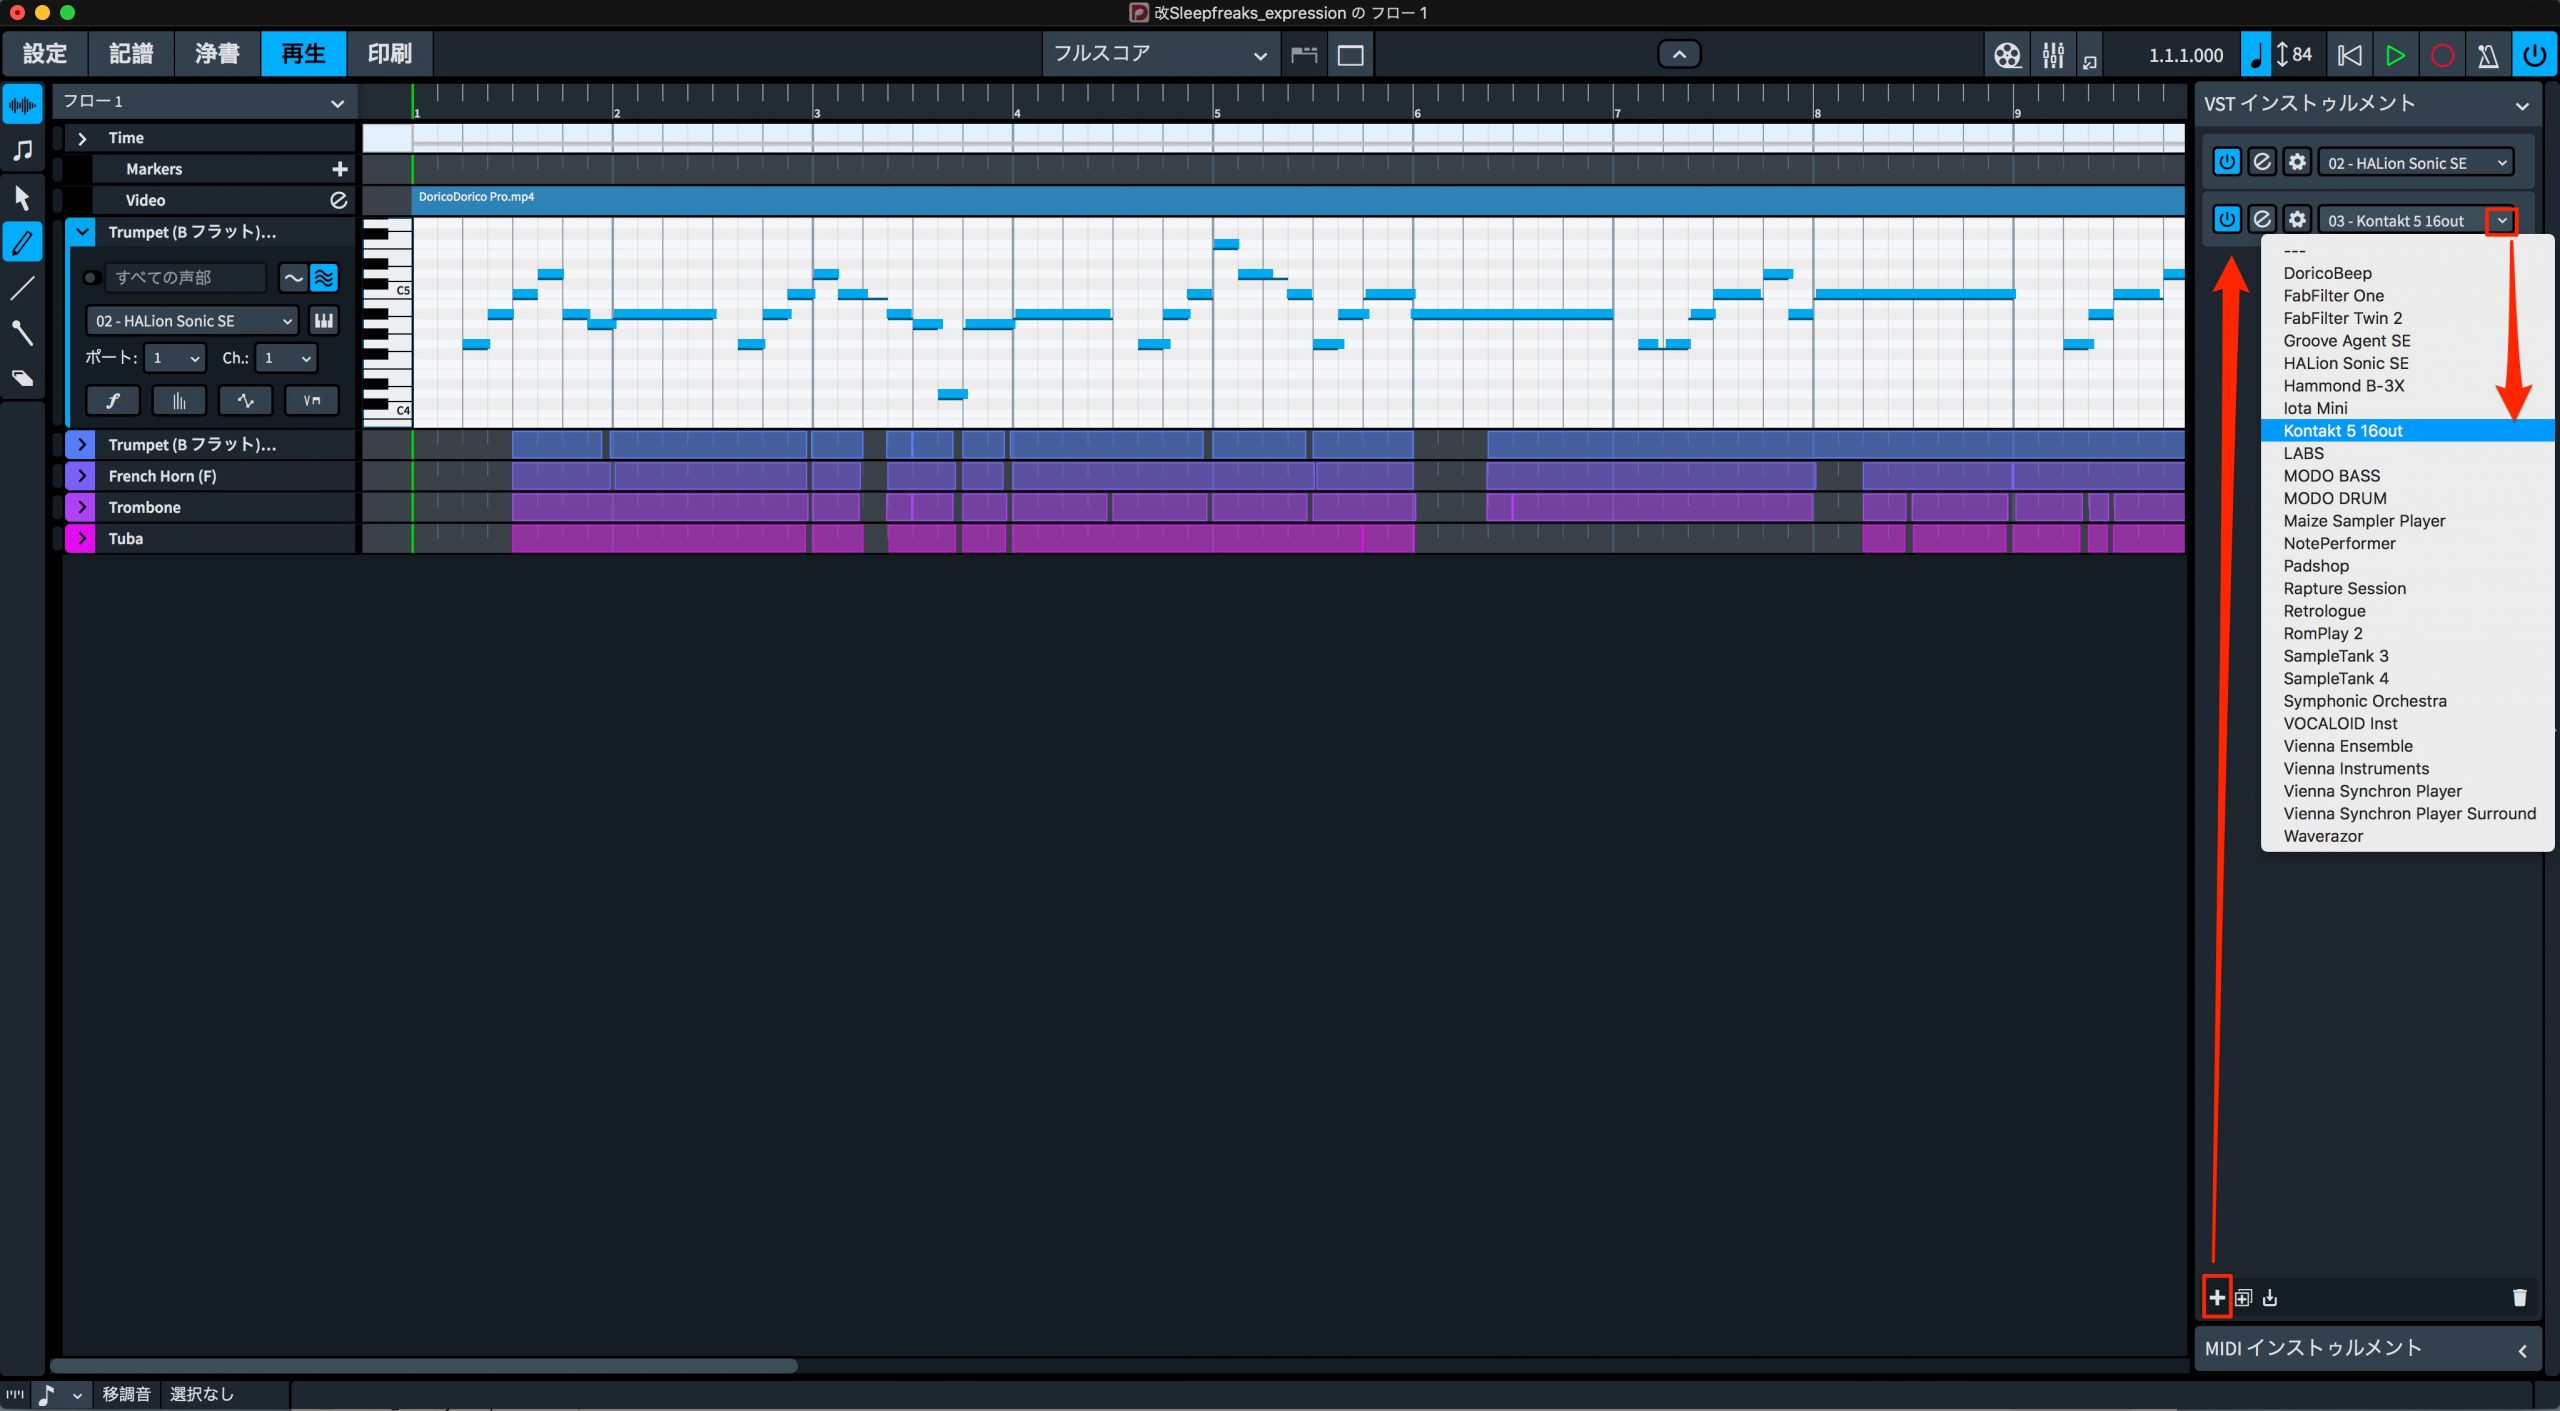Screen dimensions: 2560x1411
Task: Switch to the 記譜 tab
Action: click(131, 54)
